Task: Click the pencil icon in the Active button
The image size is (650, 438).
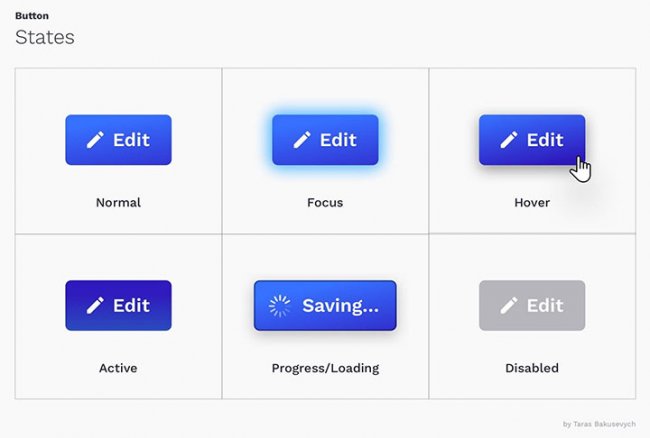Action: 95,306
